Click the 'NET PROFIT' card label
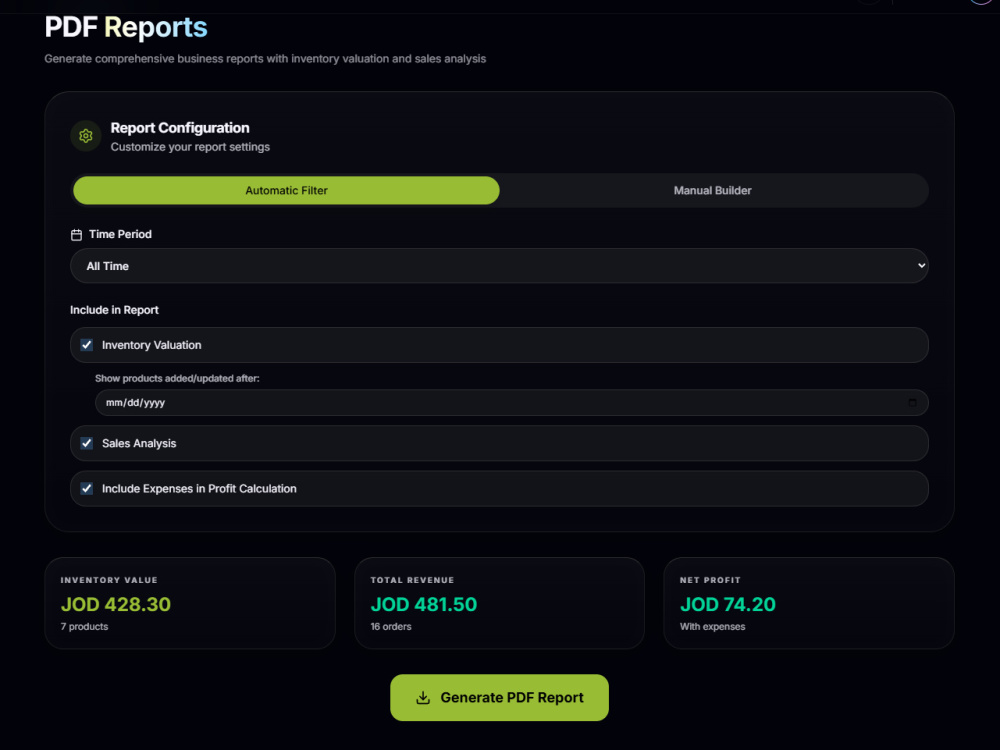The width and height of the screenshot is (1000, 750). pyautogui.click(x=710, y=580)
